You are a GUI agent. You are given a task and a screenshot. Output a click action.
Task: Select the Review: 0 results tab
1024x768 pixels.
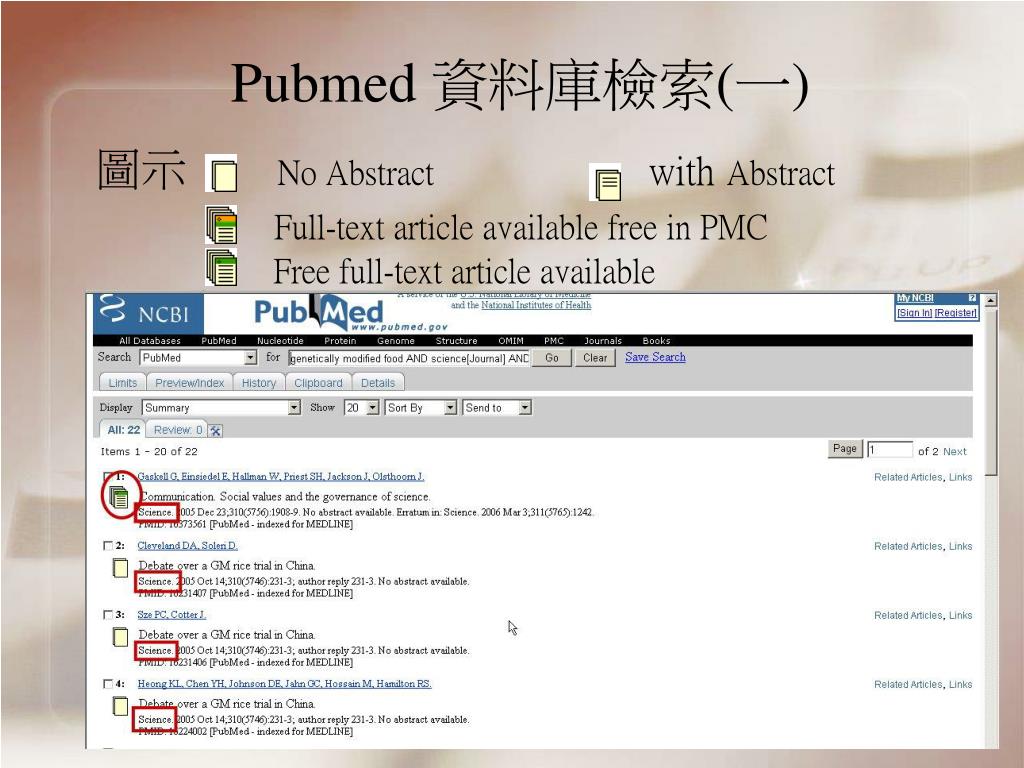[177, 430]
